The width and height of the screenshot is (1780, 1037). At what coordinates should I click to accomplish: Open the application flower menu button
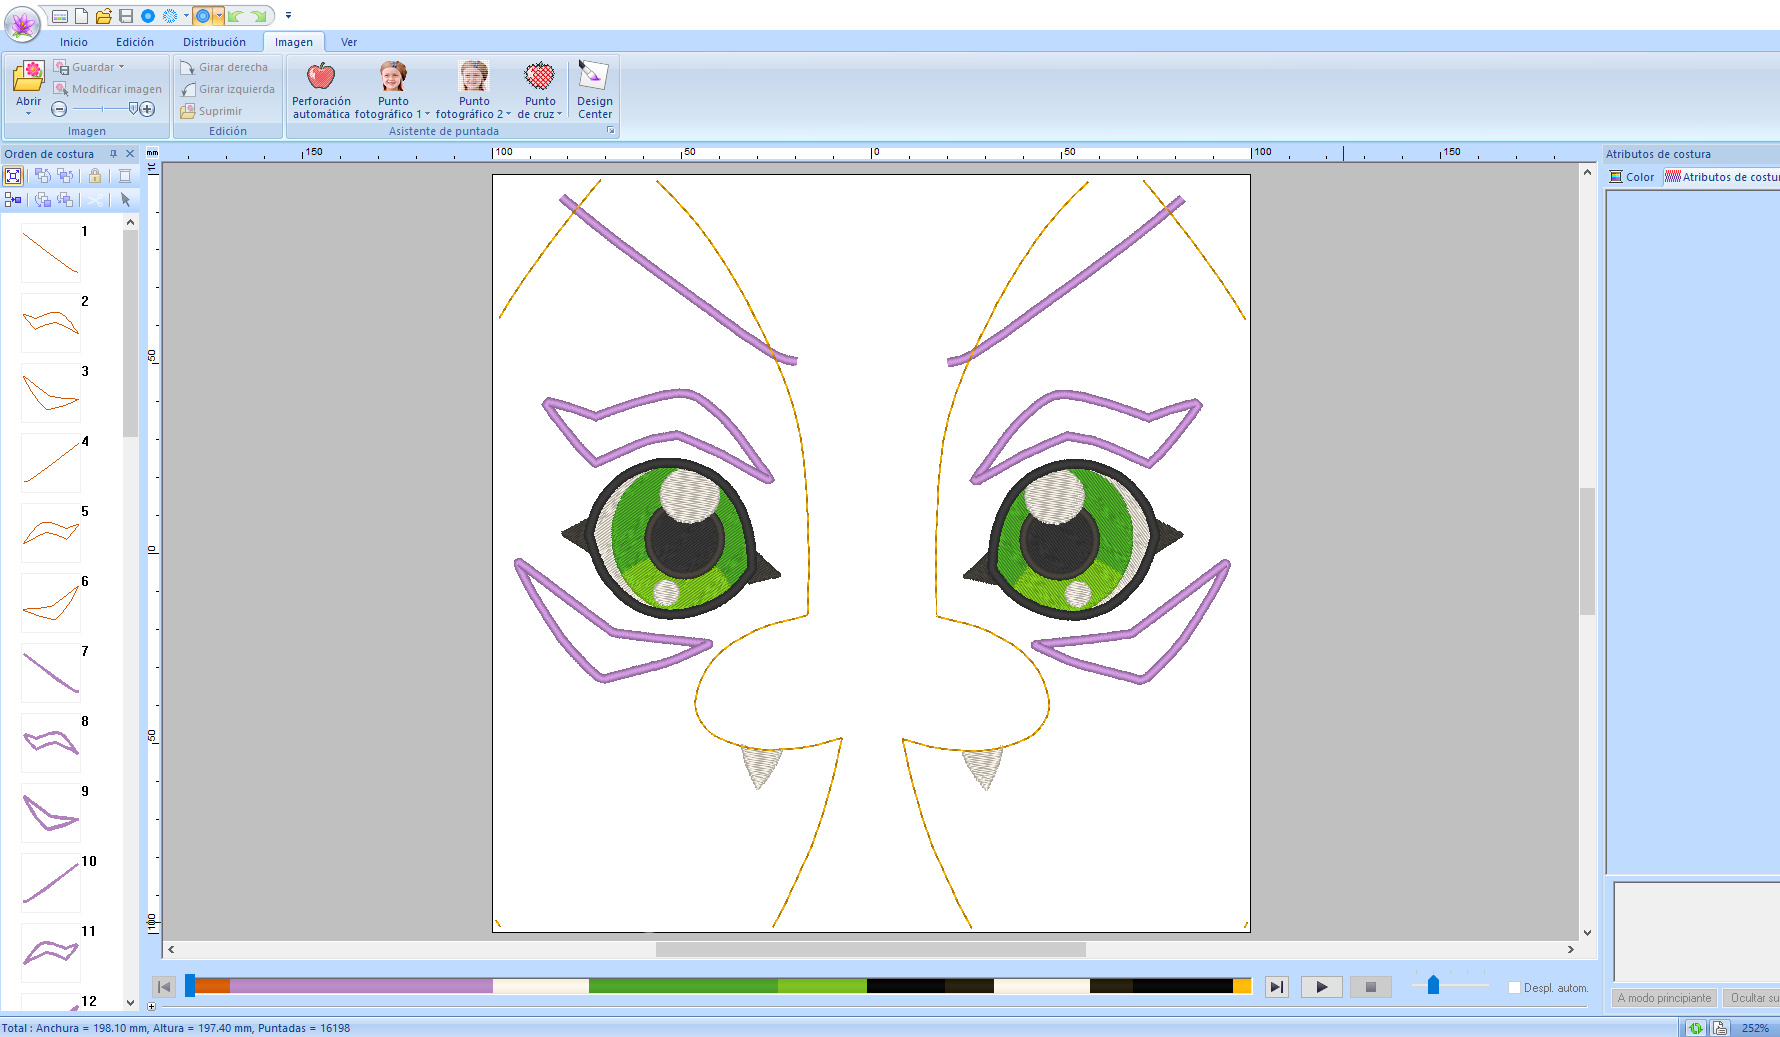22,23
